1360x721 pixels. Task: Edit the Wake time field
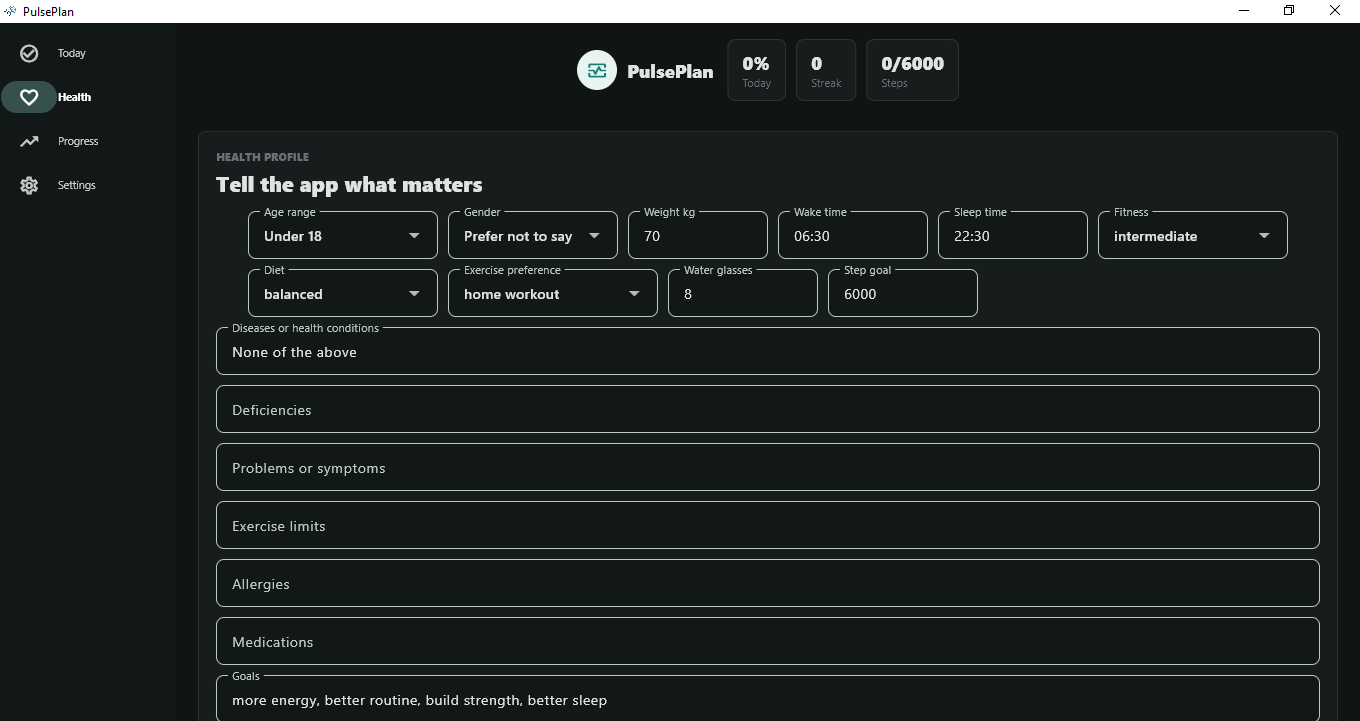[x=853, y=235]
